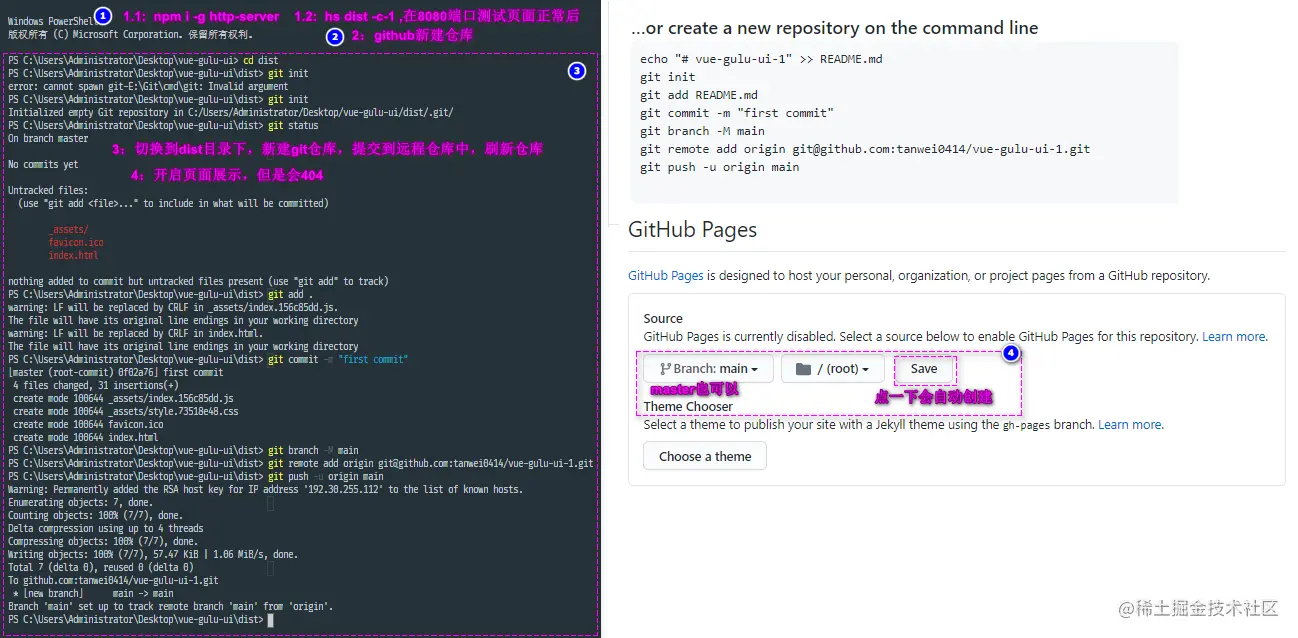This screenshot has width=1298, height=638.
Task: Click 'Delta compression using up to 4 threads' line
Action: point(105,529)
